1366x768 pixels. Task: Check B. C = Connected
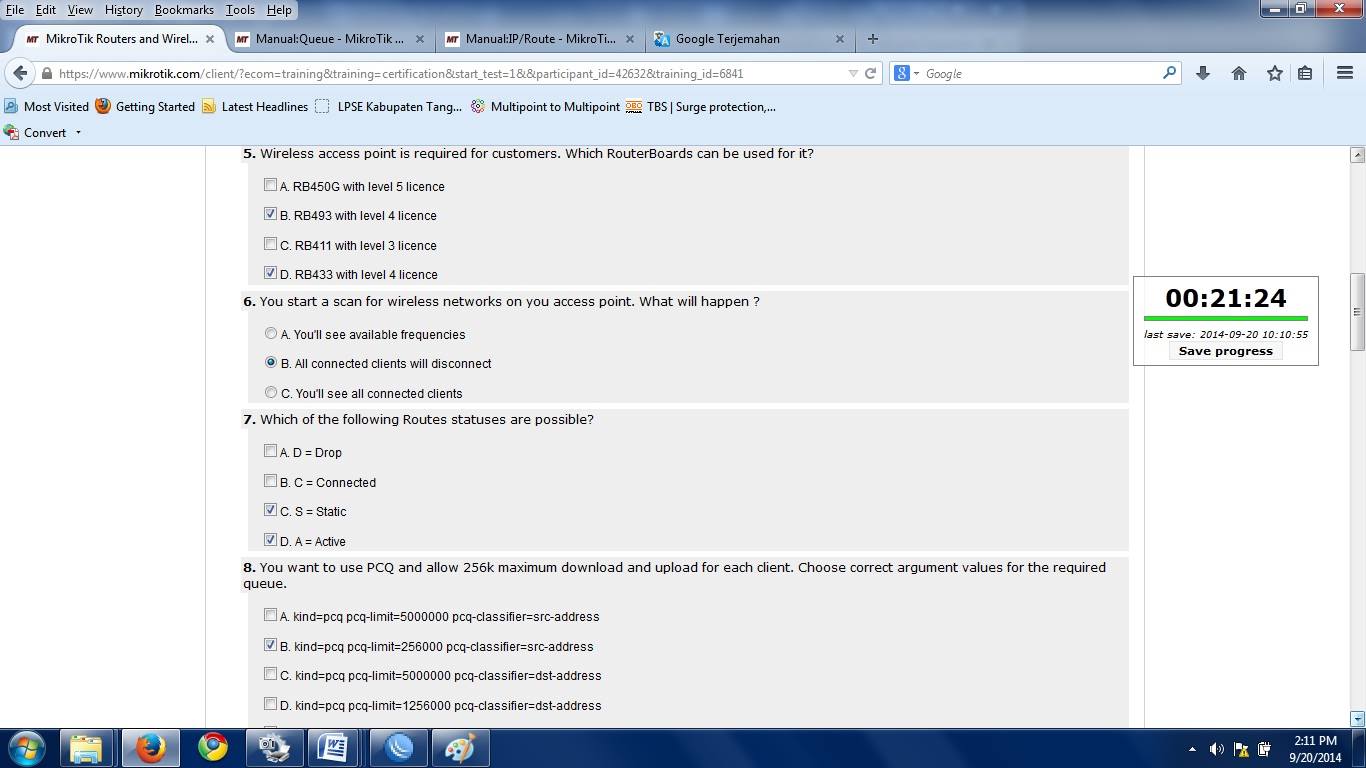[x=271, y=481]
